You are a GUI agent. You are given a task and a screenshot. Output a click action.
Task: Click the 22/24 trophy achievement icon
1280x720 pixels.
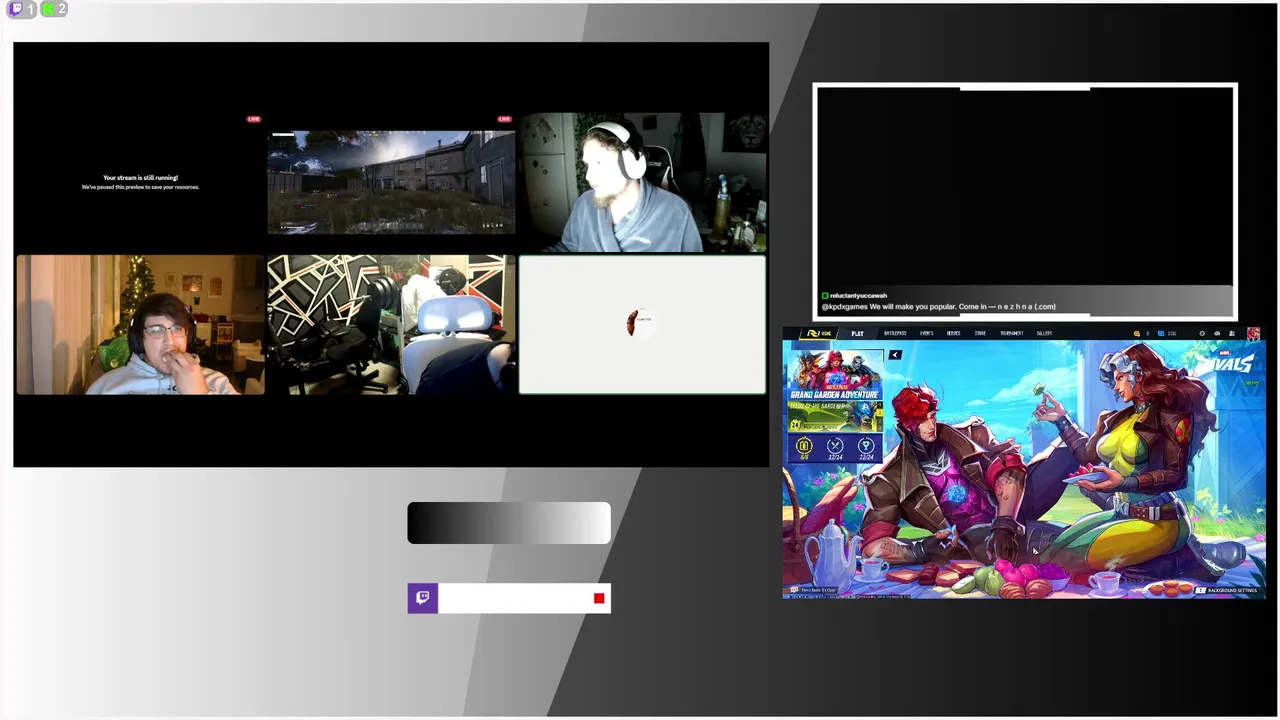tap(866, 448)
